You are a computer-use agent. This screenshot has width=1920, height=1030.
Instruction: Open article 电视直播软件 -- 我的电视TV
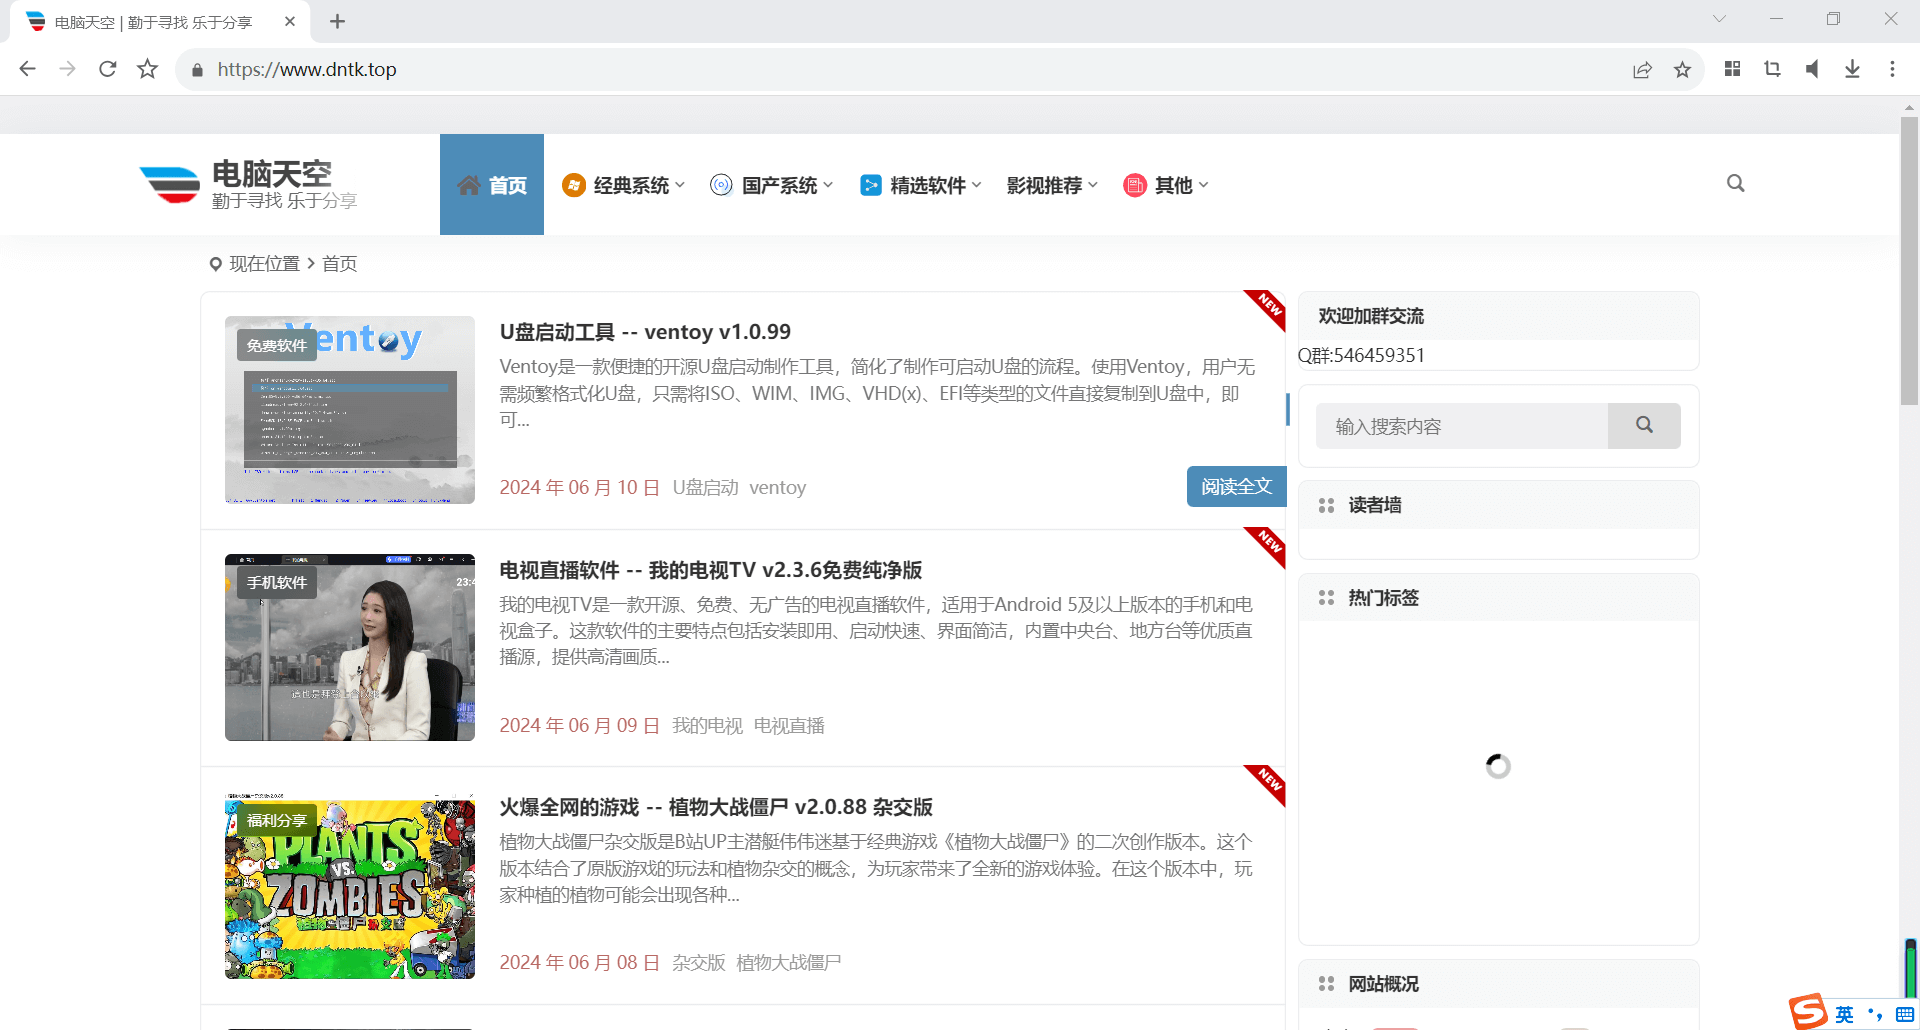coord(711,570)
